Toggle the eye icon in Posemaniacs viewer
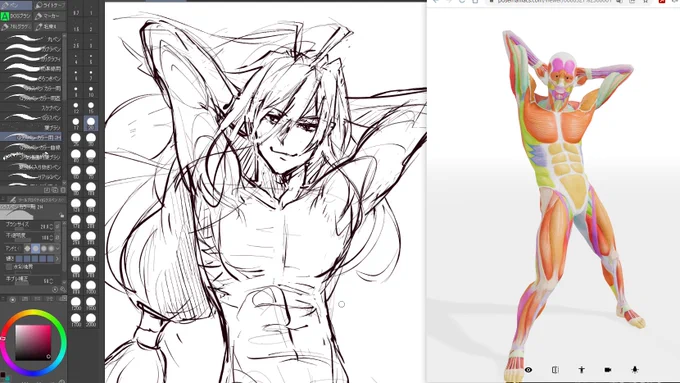 tap(528, 370)
